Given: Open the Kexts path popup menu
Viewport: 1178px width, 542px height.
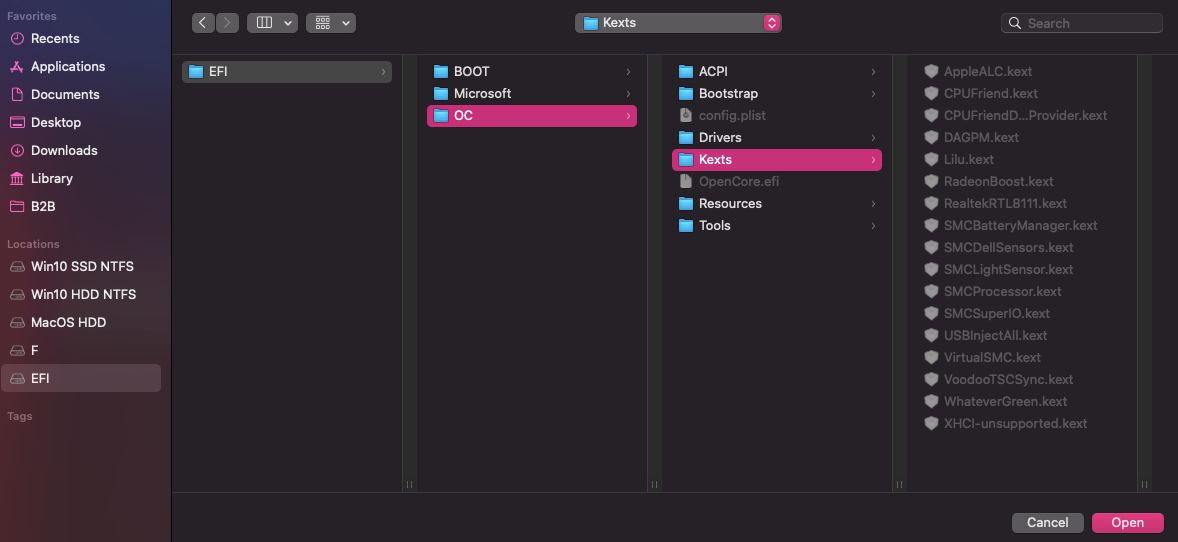Looking at the screenshot, I should pyautogui.click(x=678, y=23).
